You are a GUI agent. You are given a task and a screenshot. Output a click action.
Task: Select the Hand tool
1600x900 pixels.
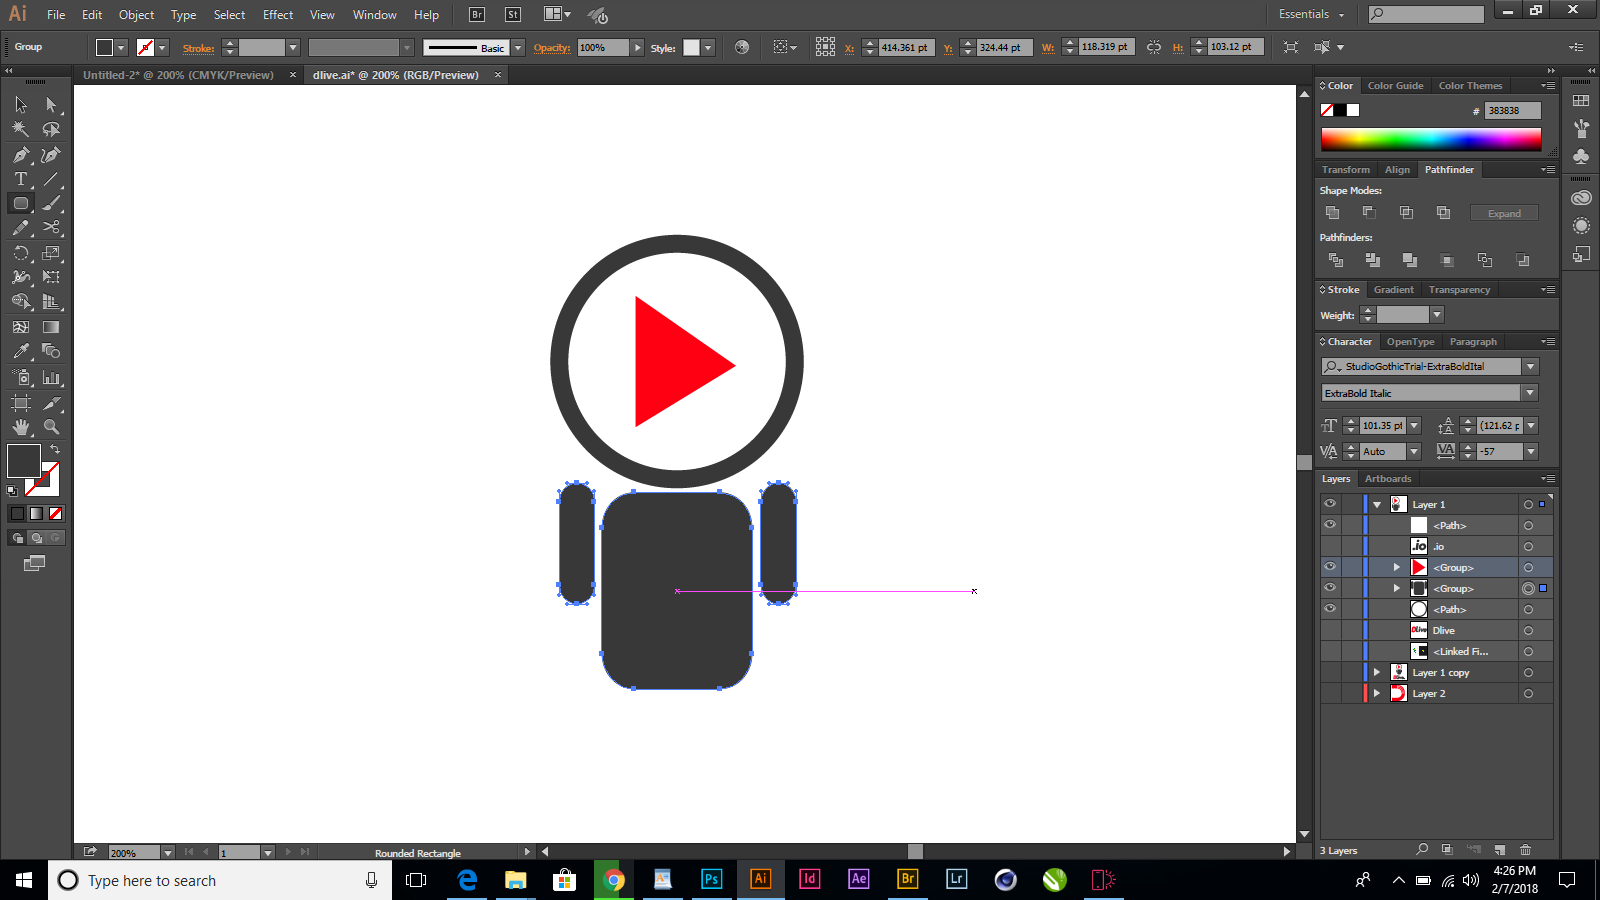[x=20, y=426]
